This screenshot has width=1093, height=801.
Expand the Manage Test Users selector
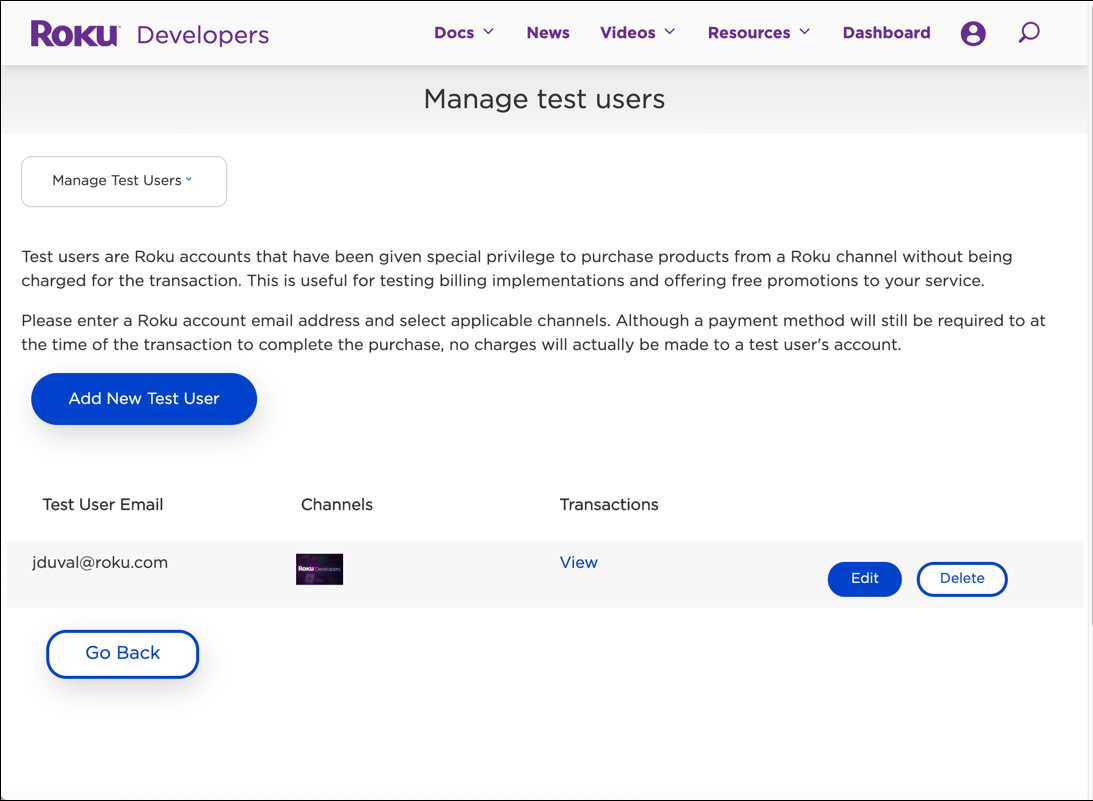[123, 181]
